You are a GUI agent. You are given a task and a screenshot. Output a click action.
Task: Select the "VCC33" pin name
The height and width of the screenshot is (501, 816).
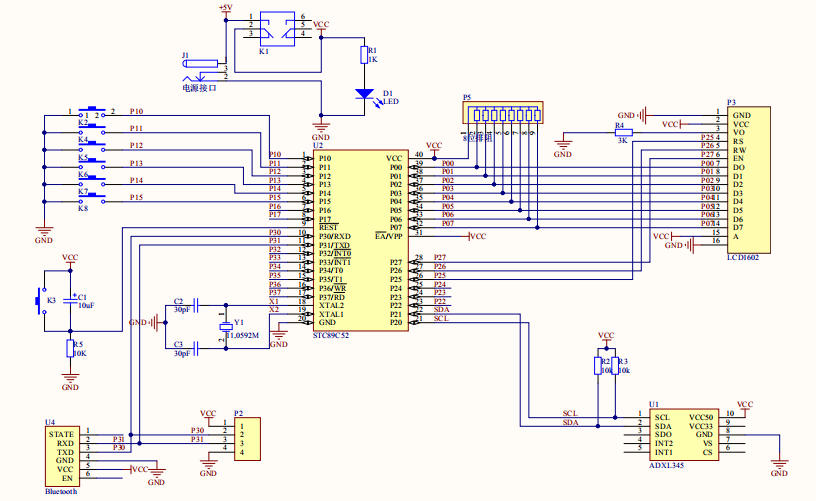pos(701,426)
